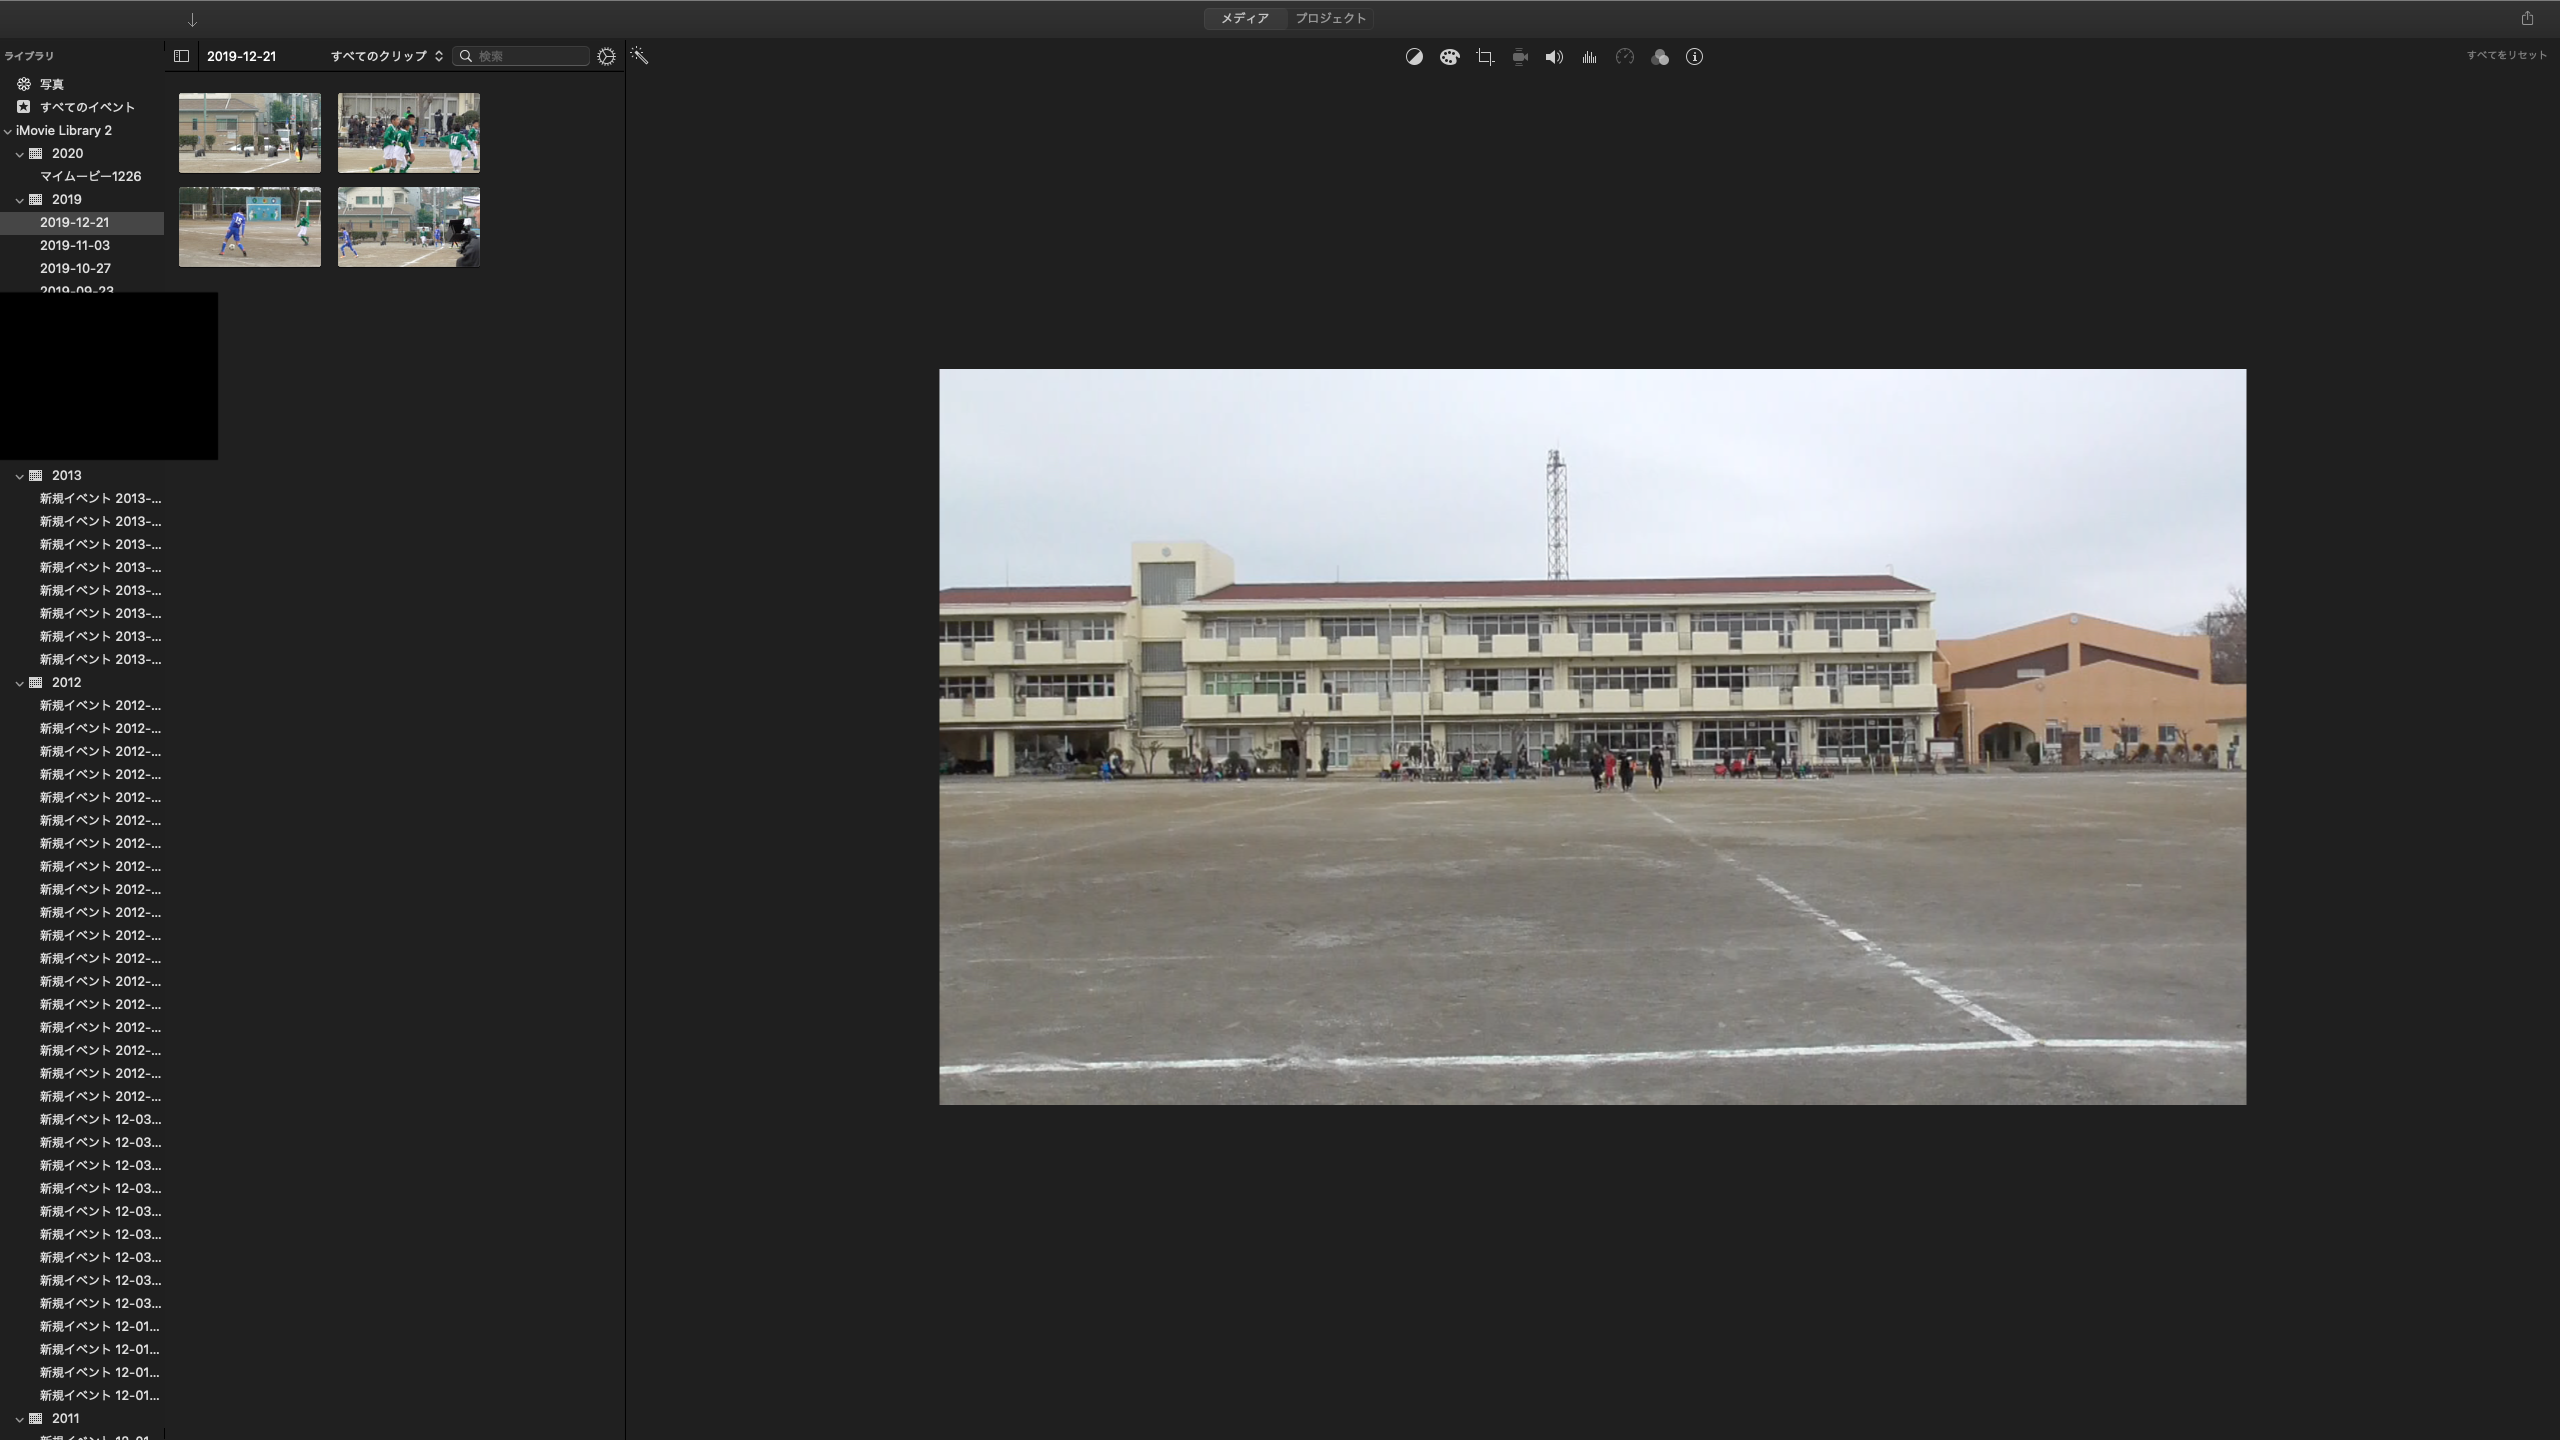The image size is (2560, 1440).
Task: Open the color balance adjustment
Action: pos(1414,57)
